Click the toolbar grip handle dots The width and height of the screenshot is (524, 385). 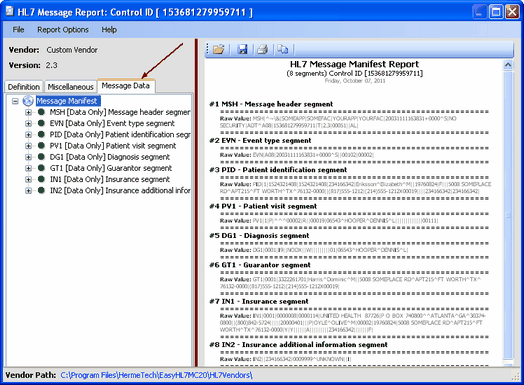click(x=208, y=49)
